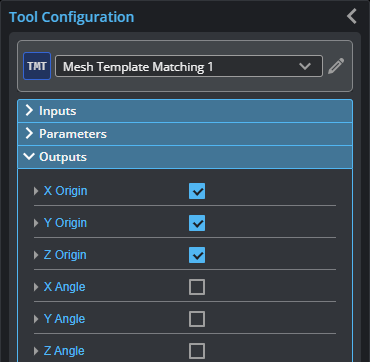
Task: Click the Y Angle label link
Action: pos(64,319)
